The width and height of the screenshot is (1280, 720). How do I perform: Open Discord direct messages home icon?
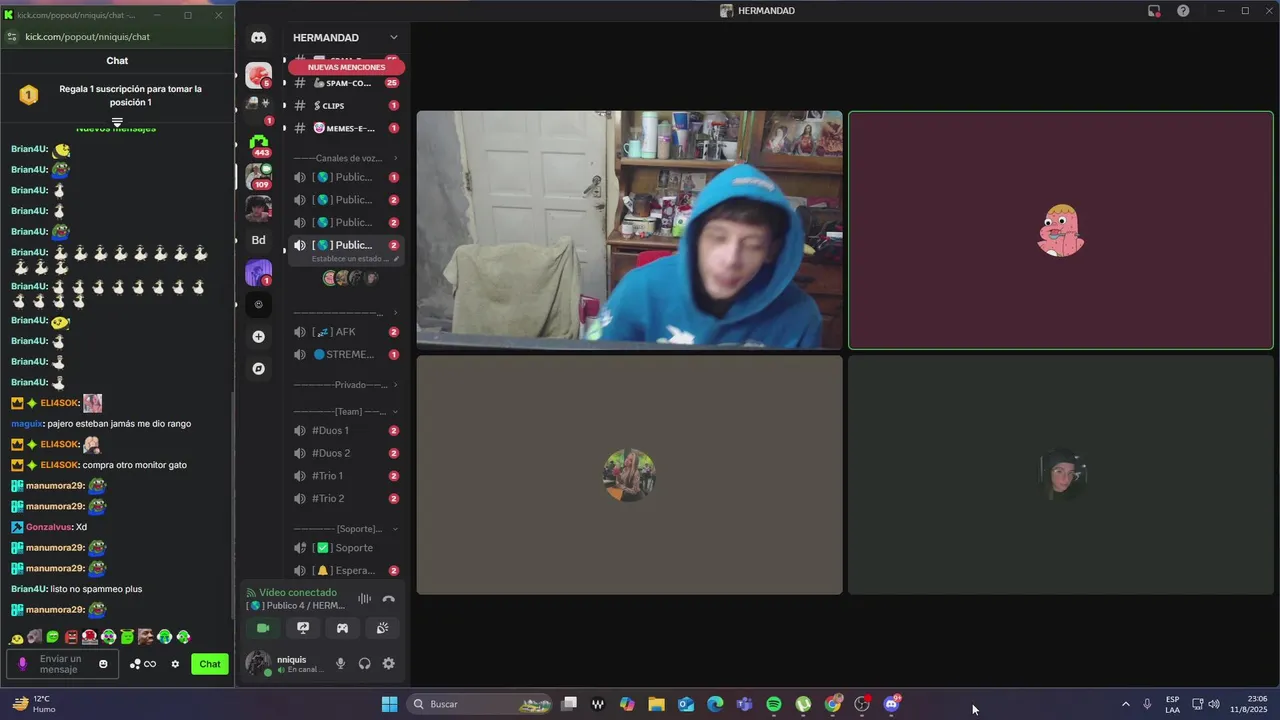[x=258, y=38]
